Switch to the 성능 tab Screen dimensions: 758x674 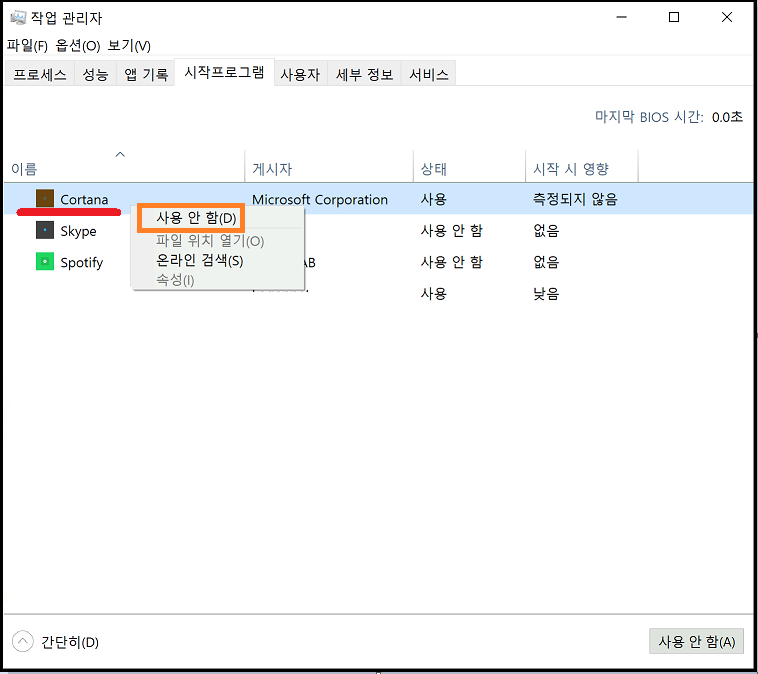tap(95, 74)
